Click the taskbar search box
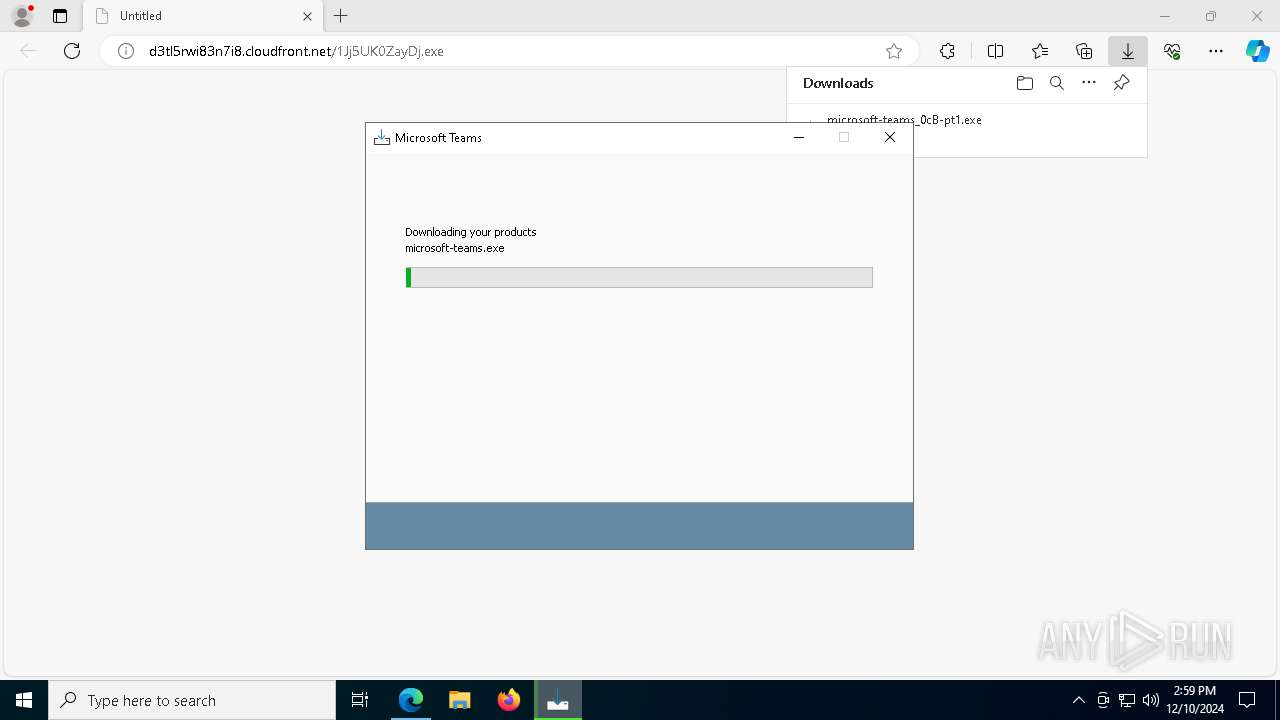This screenshot has height=720, width=1280. click(x=192, y=700)
